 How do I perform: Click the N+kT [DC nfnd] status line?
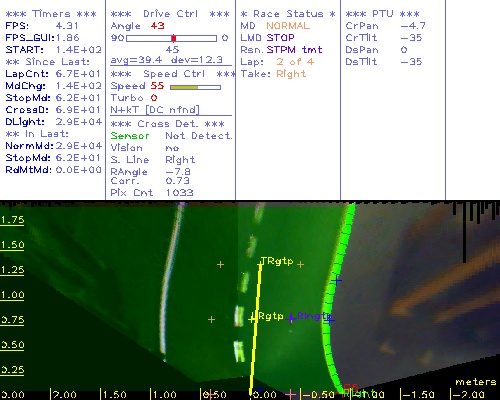tap(155, 110)
